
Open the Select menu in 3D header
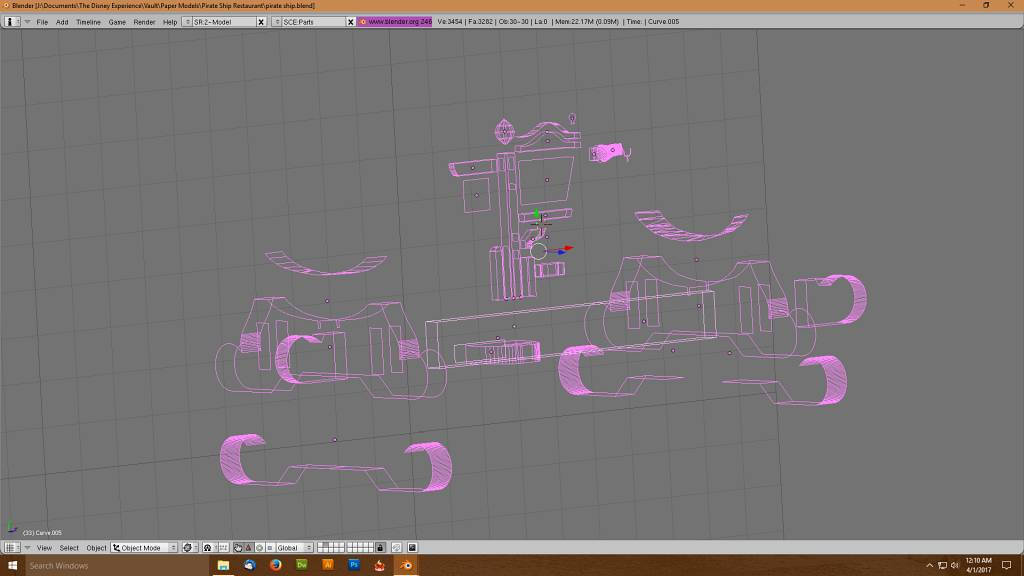(69, 548)
